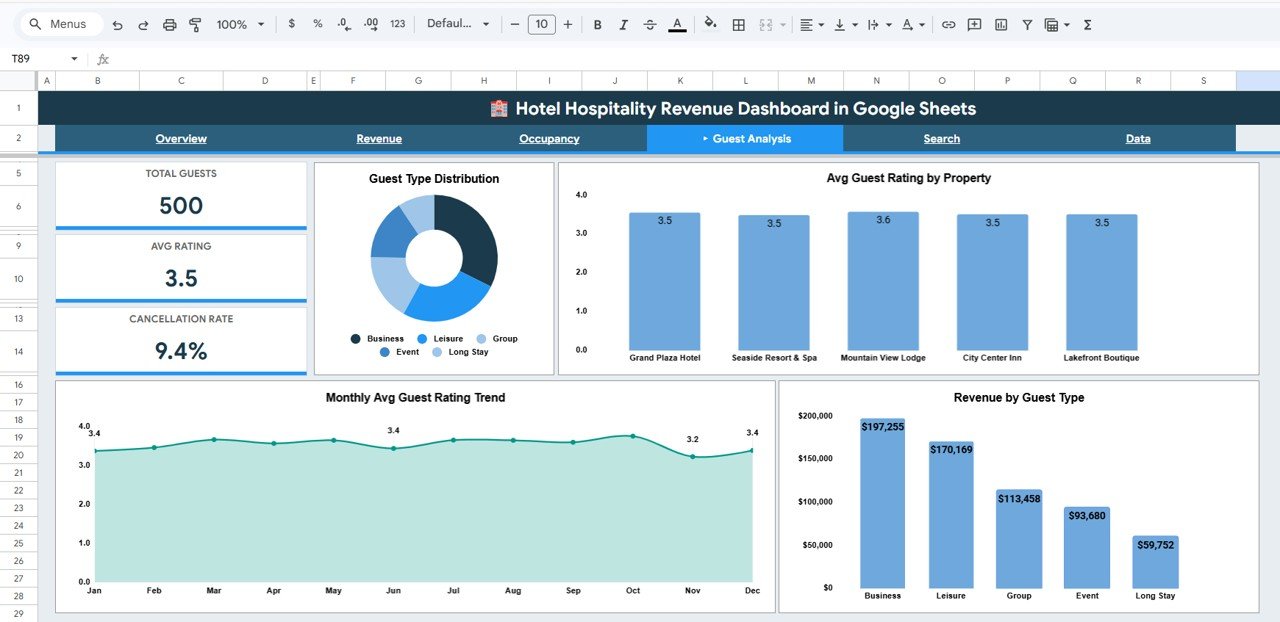Open the 100% zoom dropdown
Image resolution: width=1280 pixels, height=622 pixels.
pos(240,24)
